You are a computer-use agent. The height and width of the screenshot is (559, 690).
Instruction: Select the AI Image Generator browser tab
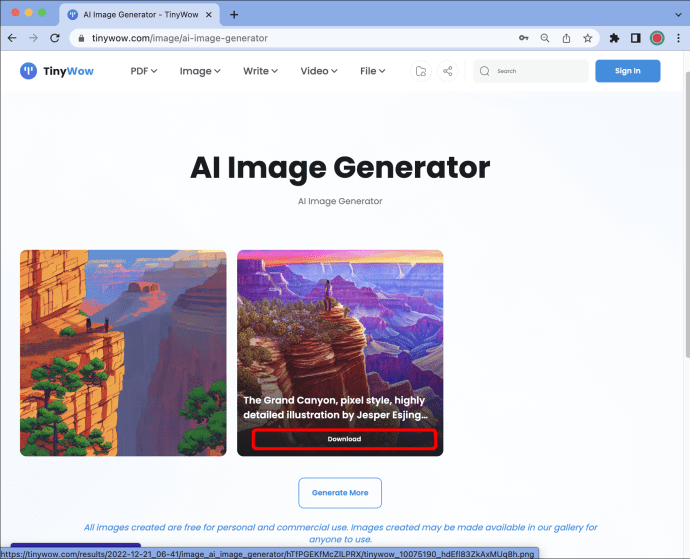coord(139,15)
